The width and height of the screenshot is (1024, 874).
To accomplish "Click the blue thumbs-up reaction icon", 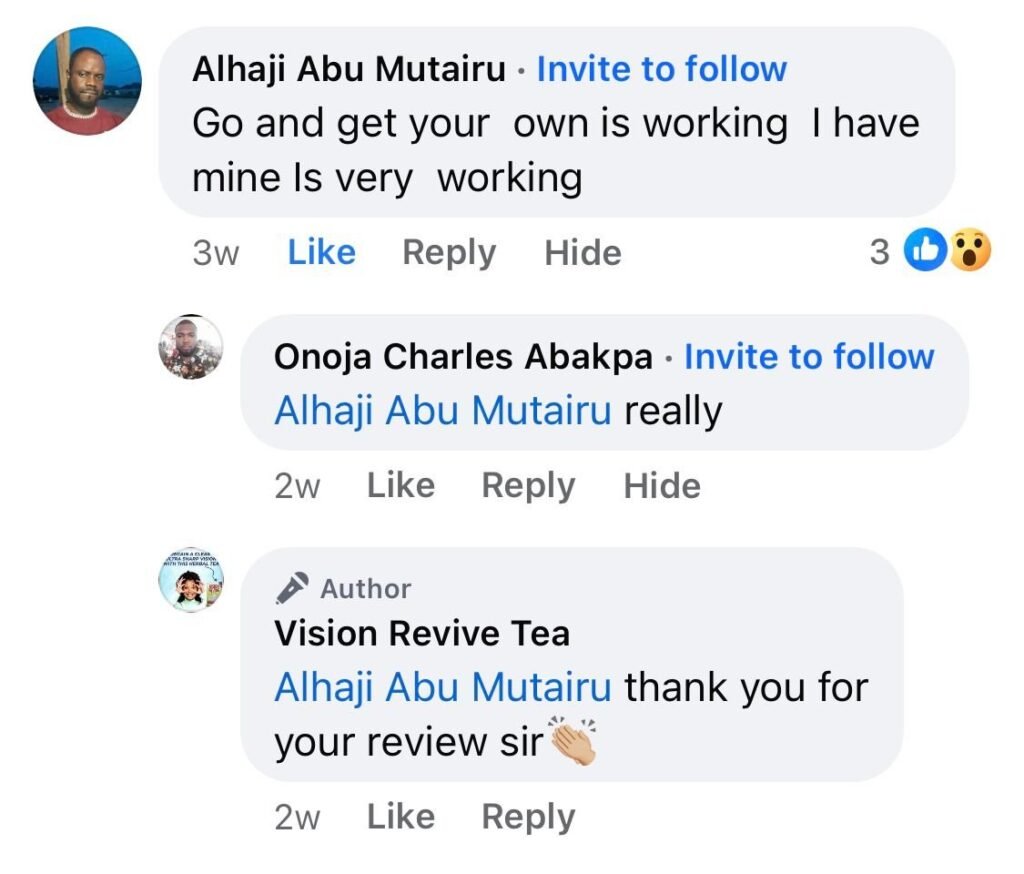I will [922, 252].
